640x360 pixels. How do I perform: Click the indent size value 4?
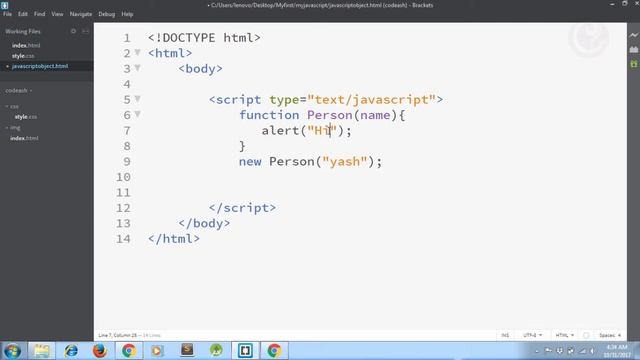tap(619, 335)
